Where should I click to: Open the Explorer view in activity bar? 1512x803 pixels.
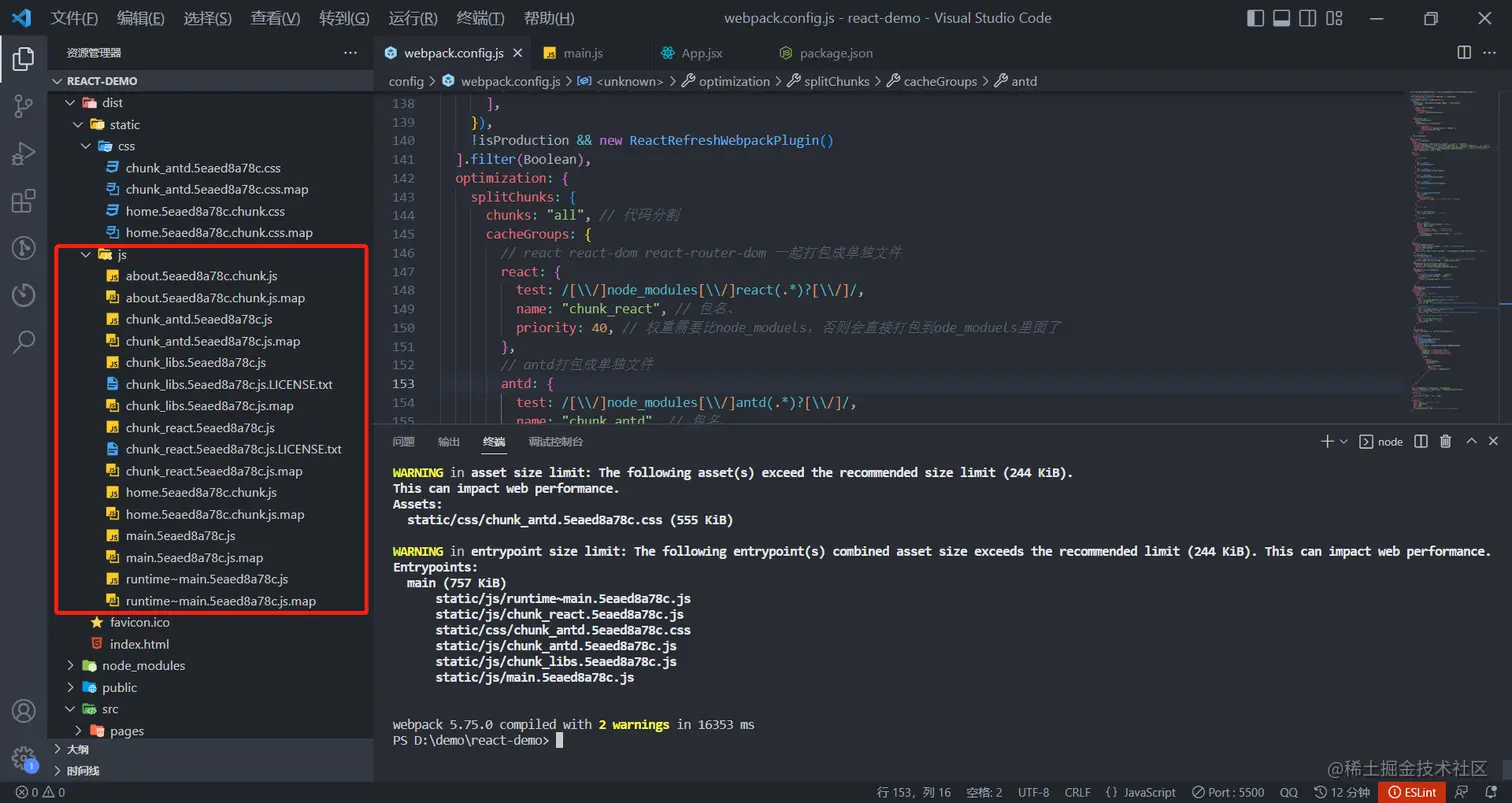[23, 59]
